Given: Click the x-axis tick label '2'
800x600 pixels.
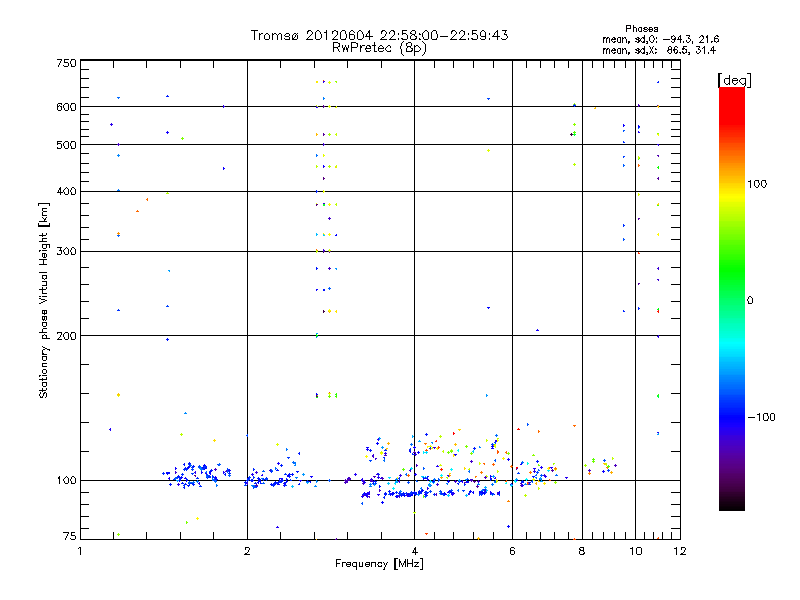Looking at the screenshot, I should (247, 551).
